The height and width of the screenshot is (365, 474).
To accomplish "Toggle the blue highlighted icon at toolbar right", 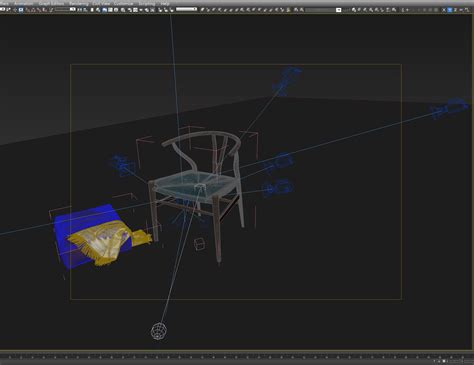I will (x=450, y=10).
